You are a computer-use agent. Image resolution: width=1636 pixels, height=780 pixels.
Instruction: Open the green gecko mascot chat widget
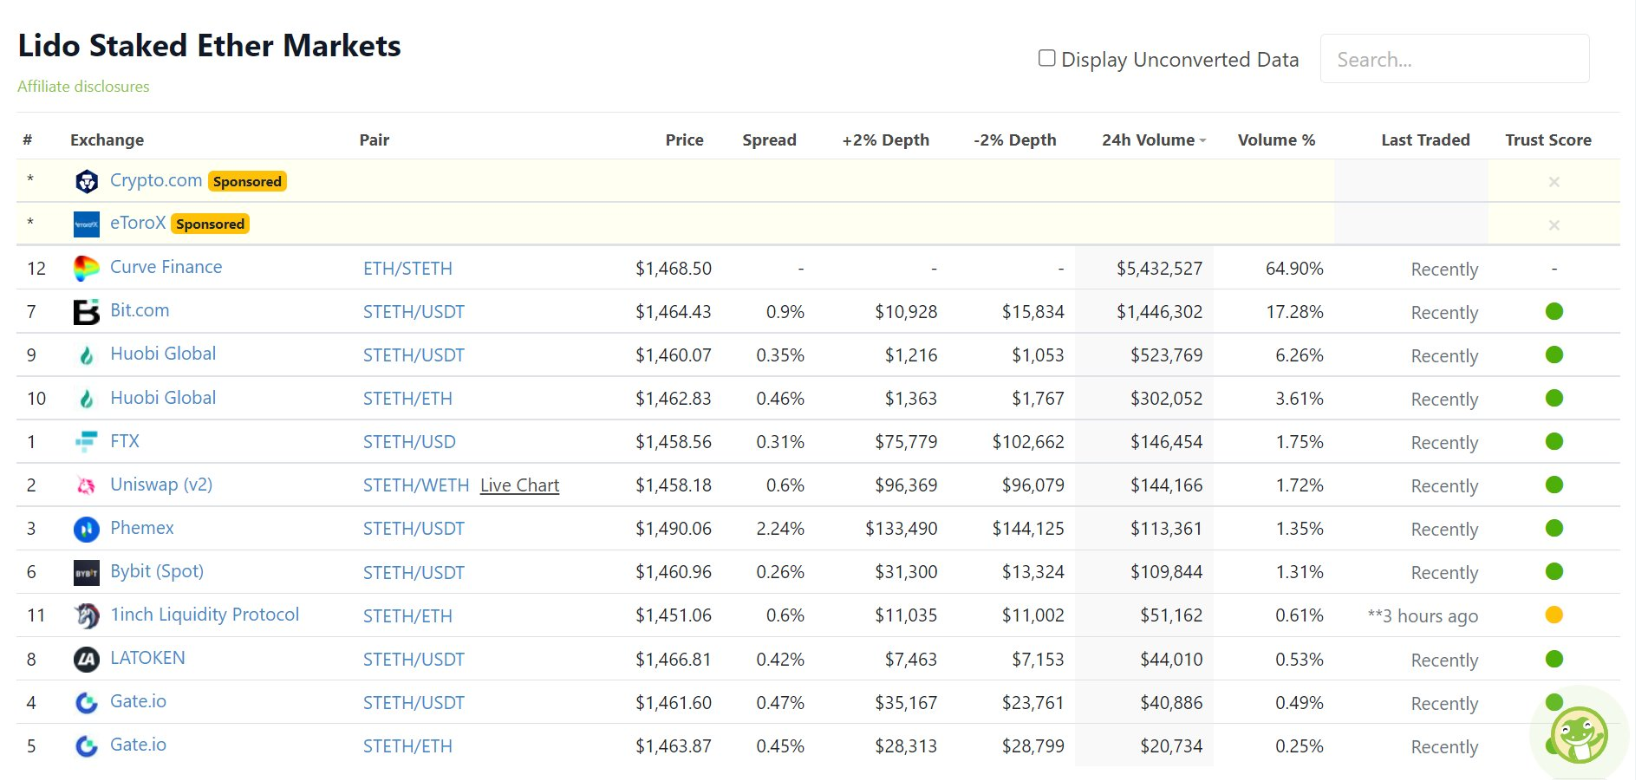click(x=1579, y=735)
